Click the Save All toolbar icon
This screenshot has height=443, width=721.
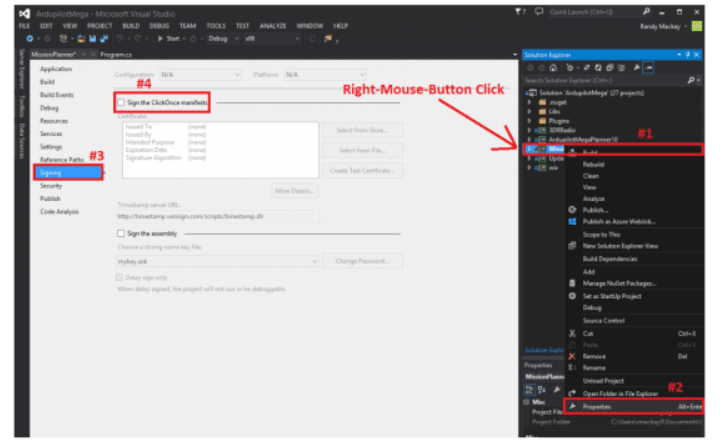point(104,39)
